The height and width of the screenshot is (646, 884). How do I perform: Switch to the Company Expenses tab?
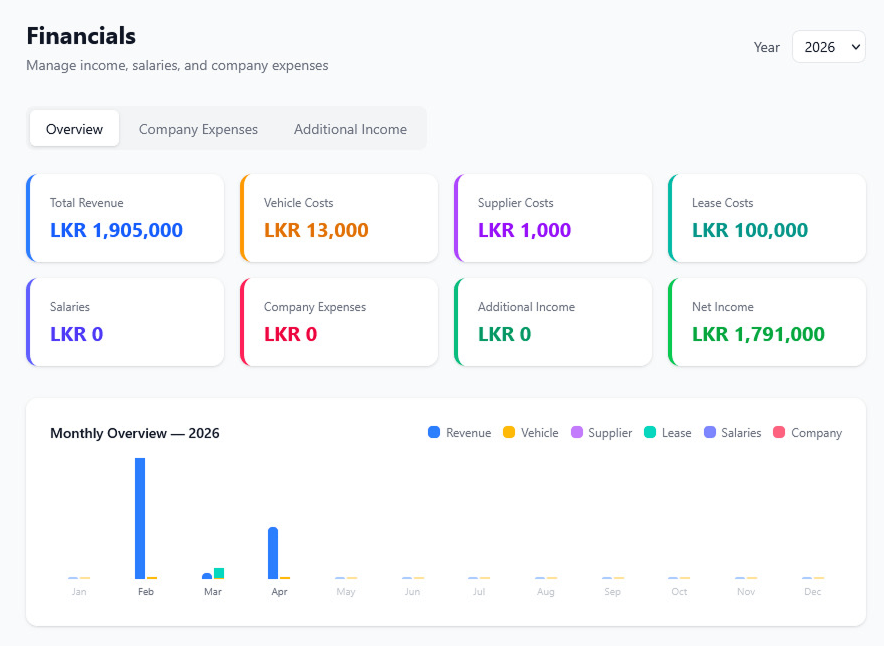[x=197, y=129]
